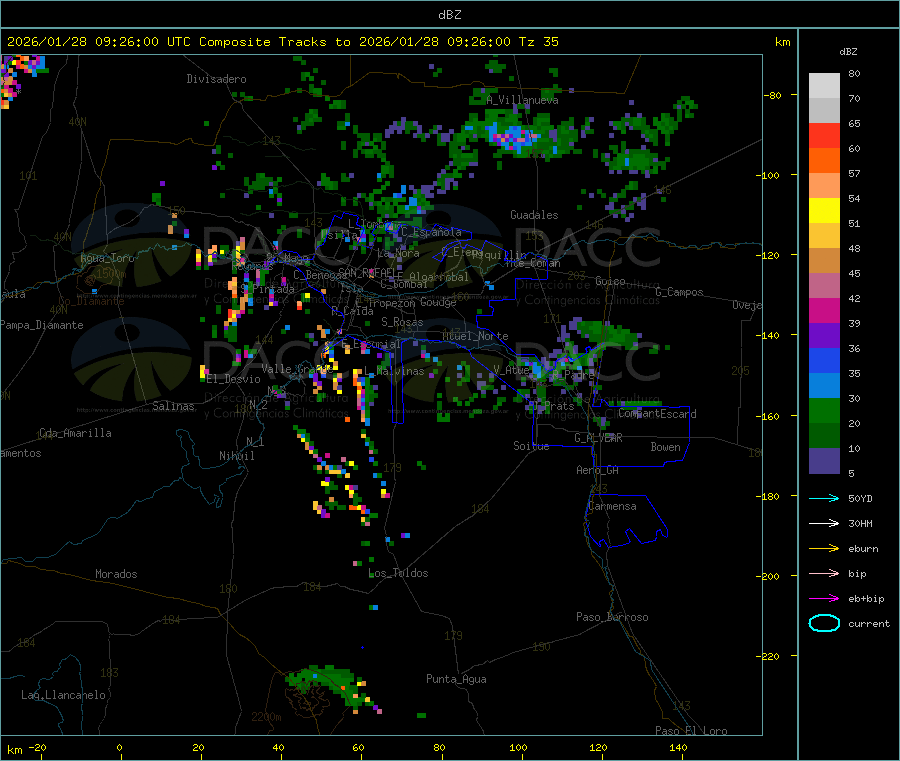Screen dimensions: 900x761
Task: Click the 'Aero_GA' map label
Action: pos(598,470)
